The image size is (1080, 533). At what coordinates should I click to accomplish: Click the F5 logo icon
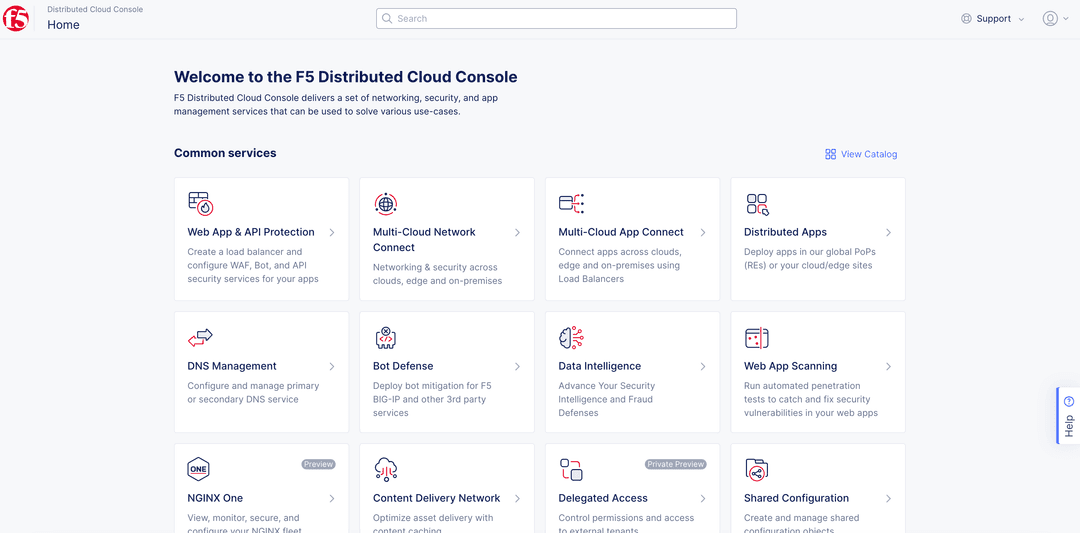tap(16, 19)
